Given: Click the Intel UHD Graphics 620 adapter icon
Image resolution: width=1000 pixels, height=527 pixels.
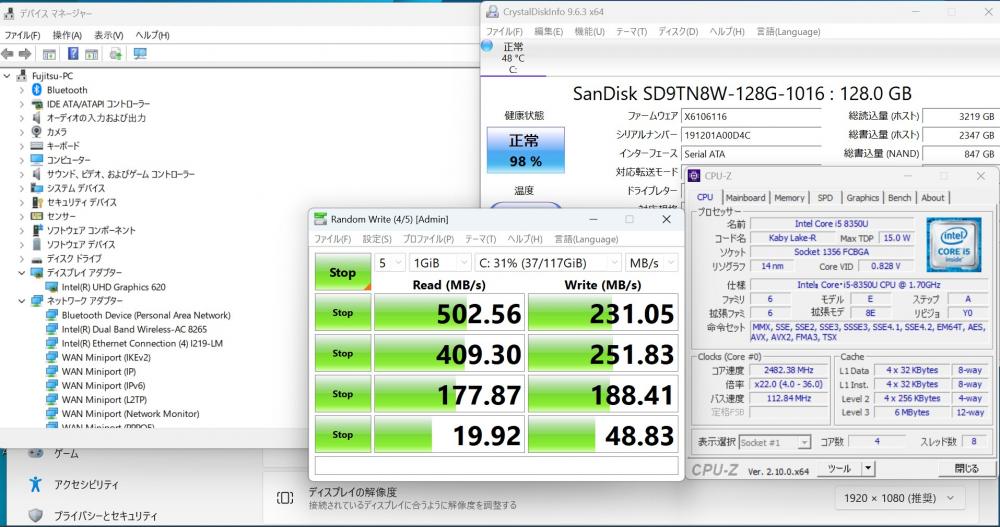Looking at the screenshot, I should [x=52, y=287].
